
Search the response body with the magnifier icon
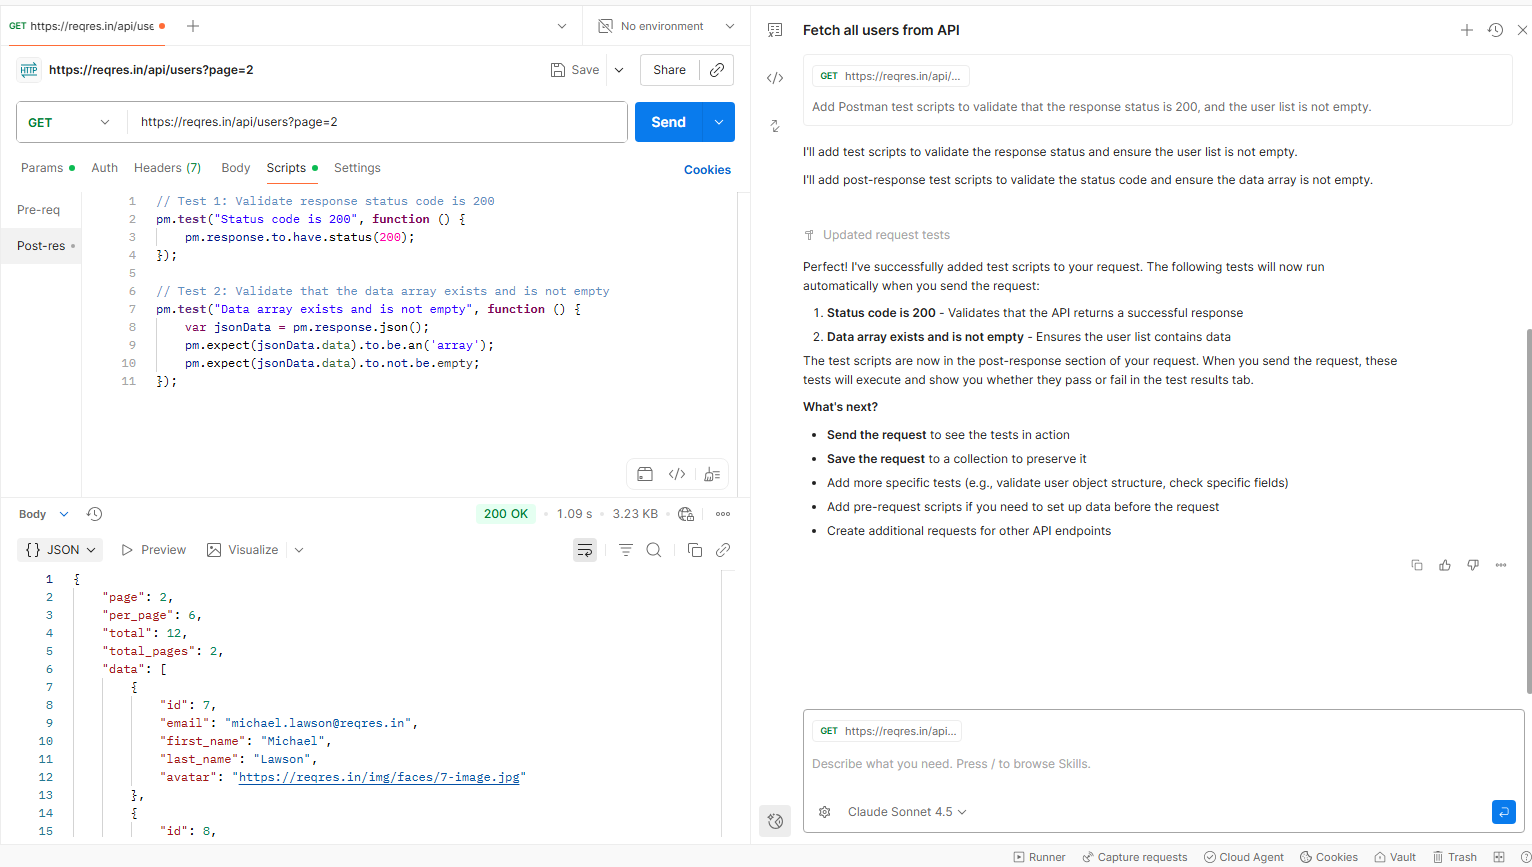click(x=654, y=550)
